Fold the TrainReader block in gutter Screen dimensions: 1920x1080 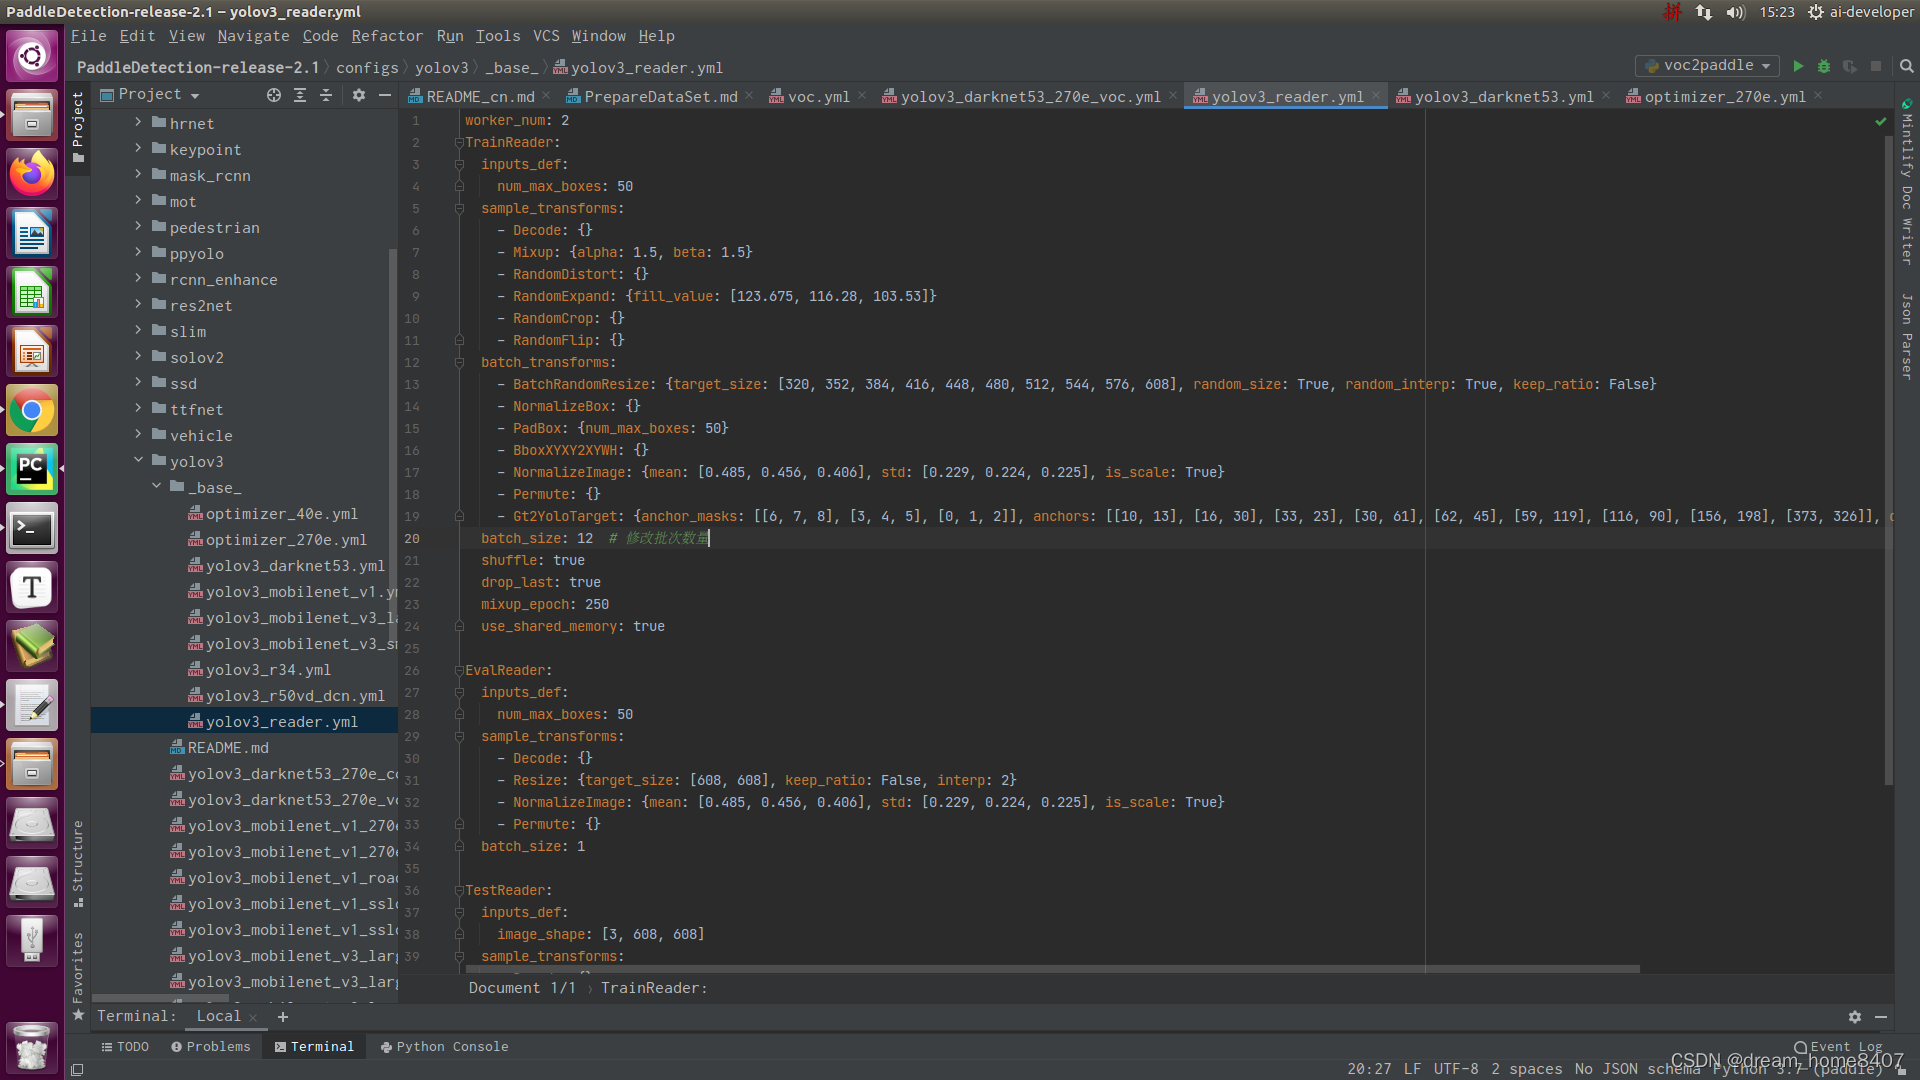coord(459,143)
